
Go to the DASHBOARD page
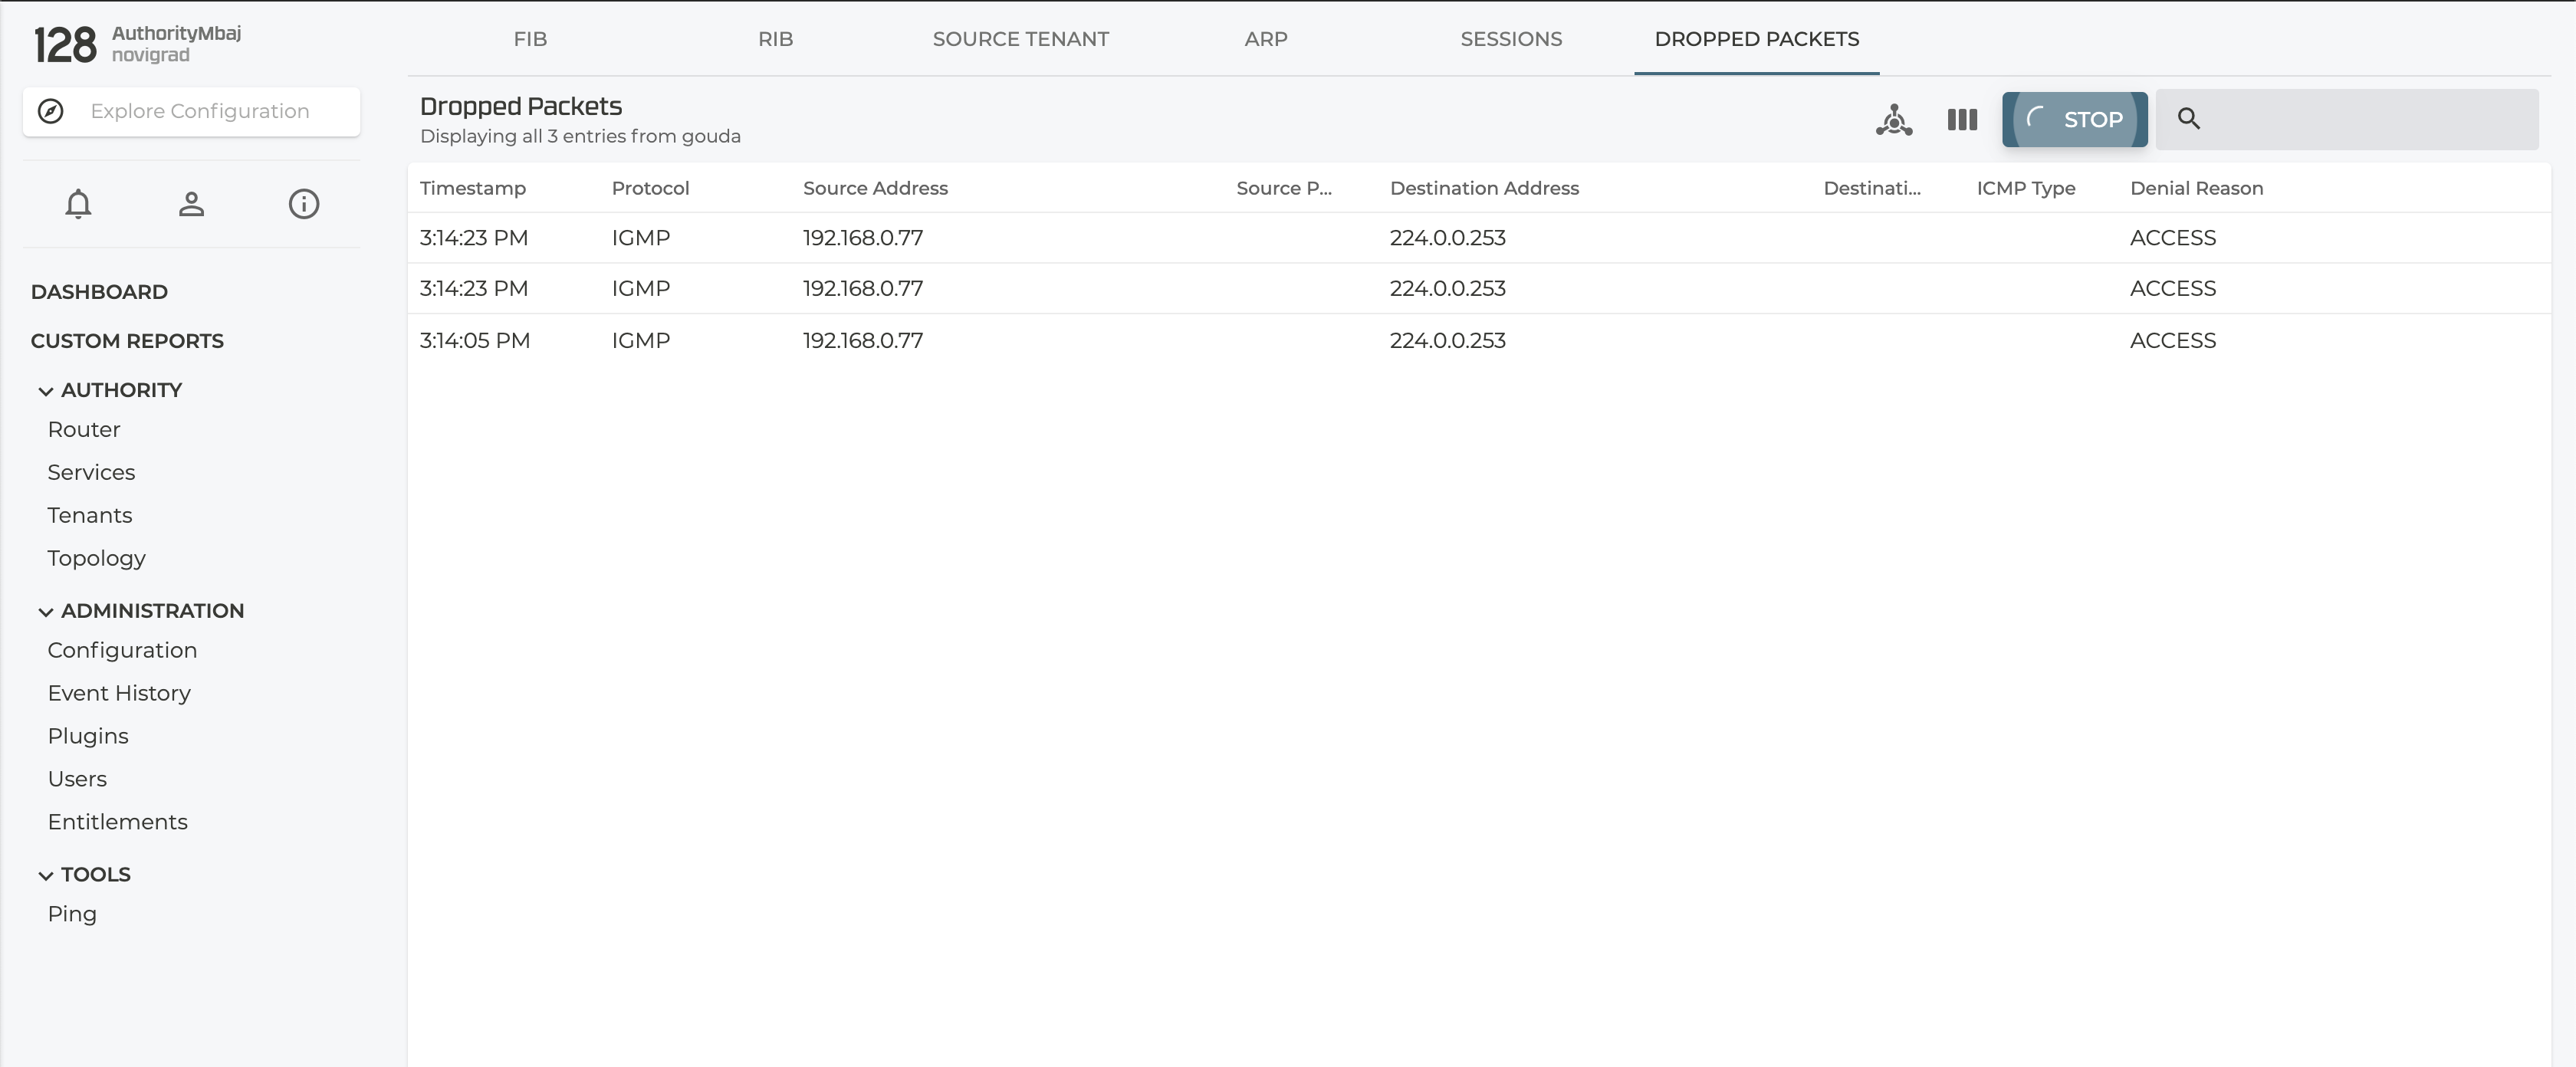pos(99,292)
